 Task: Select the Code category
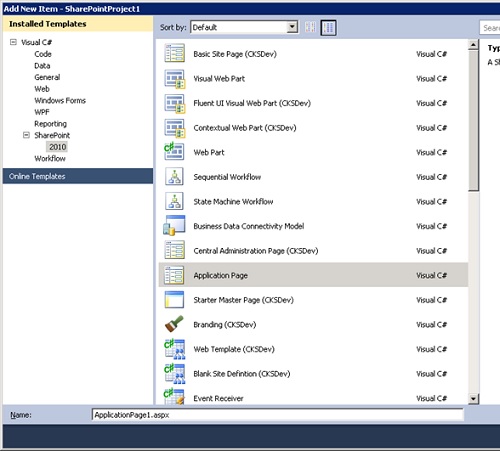[43, 54]
